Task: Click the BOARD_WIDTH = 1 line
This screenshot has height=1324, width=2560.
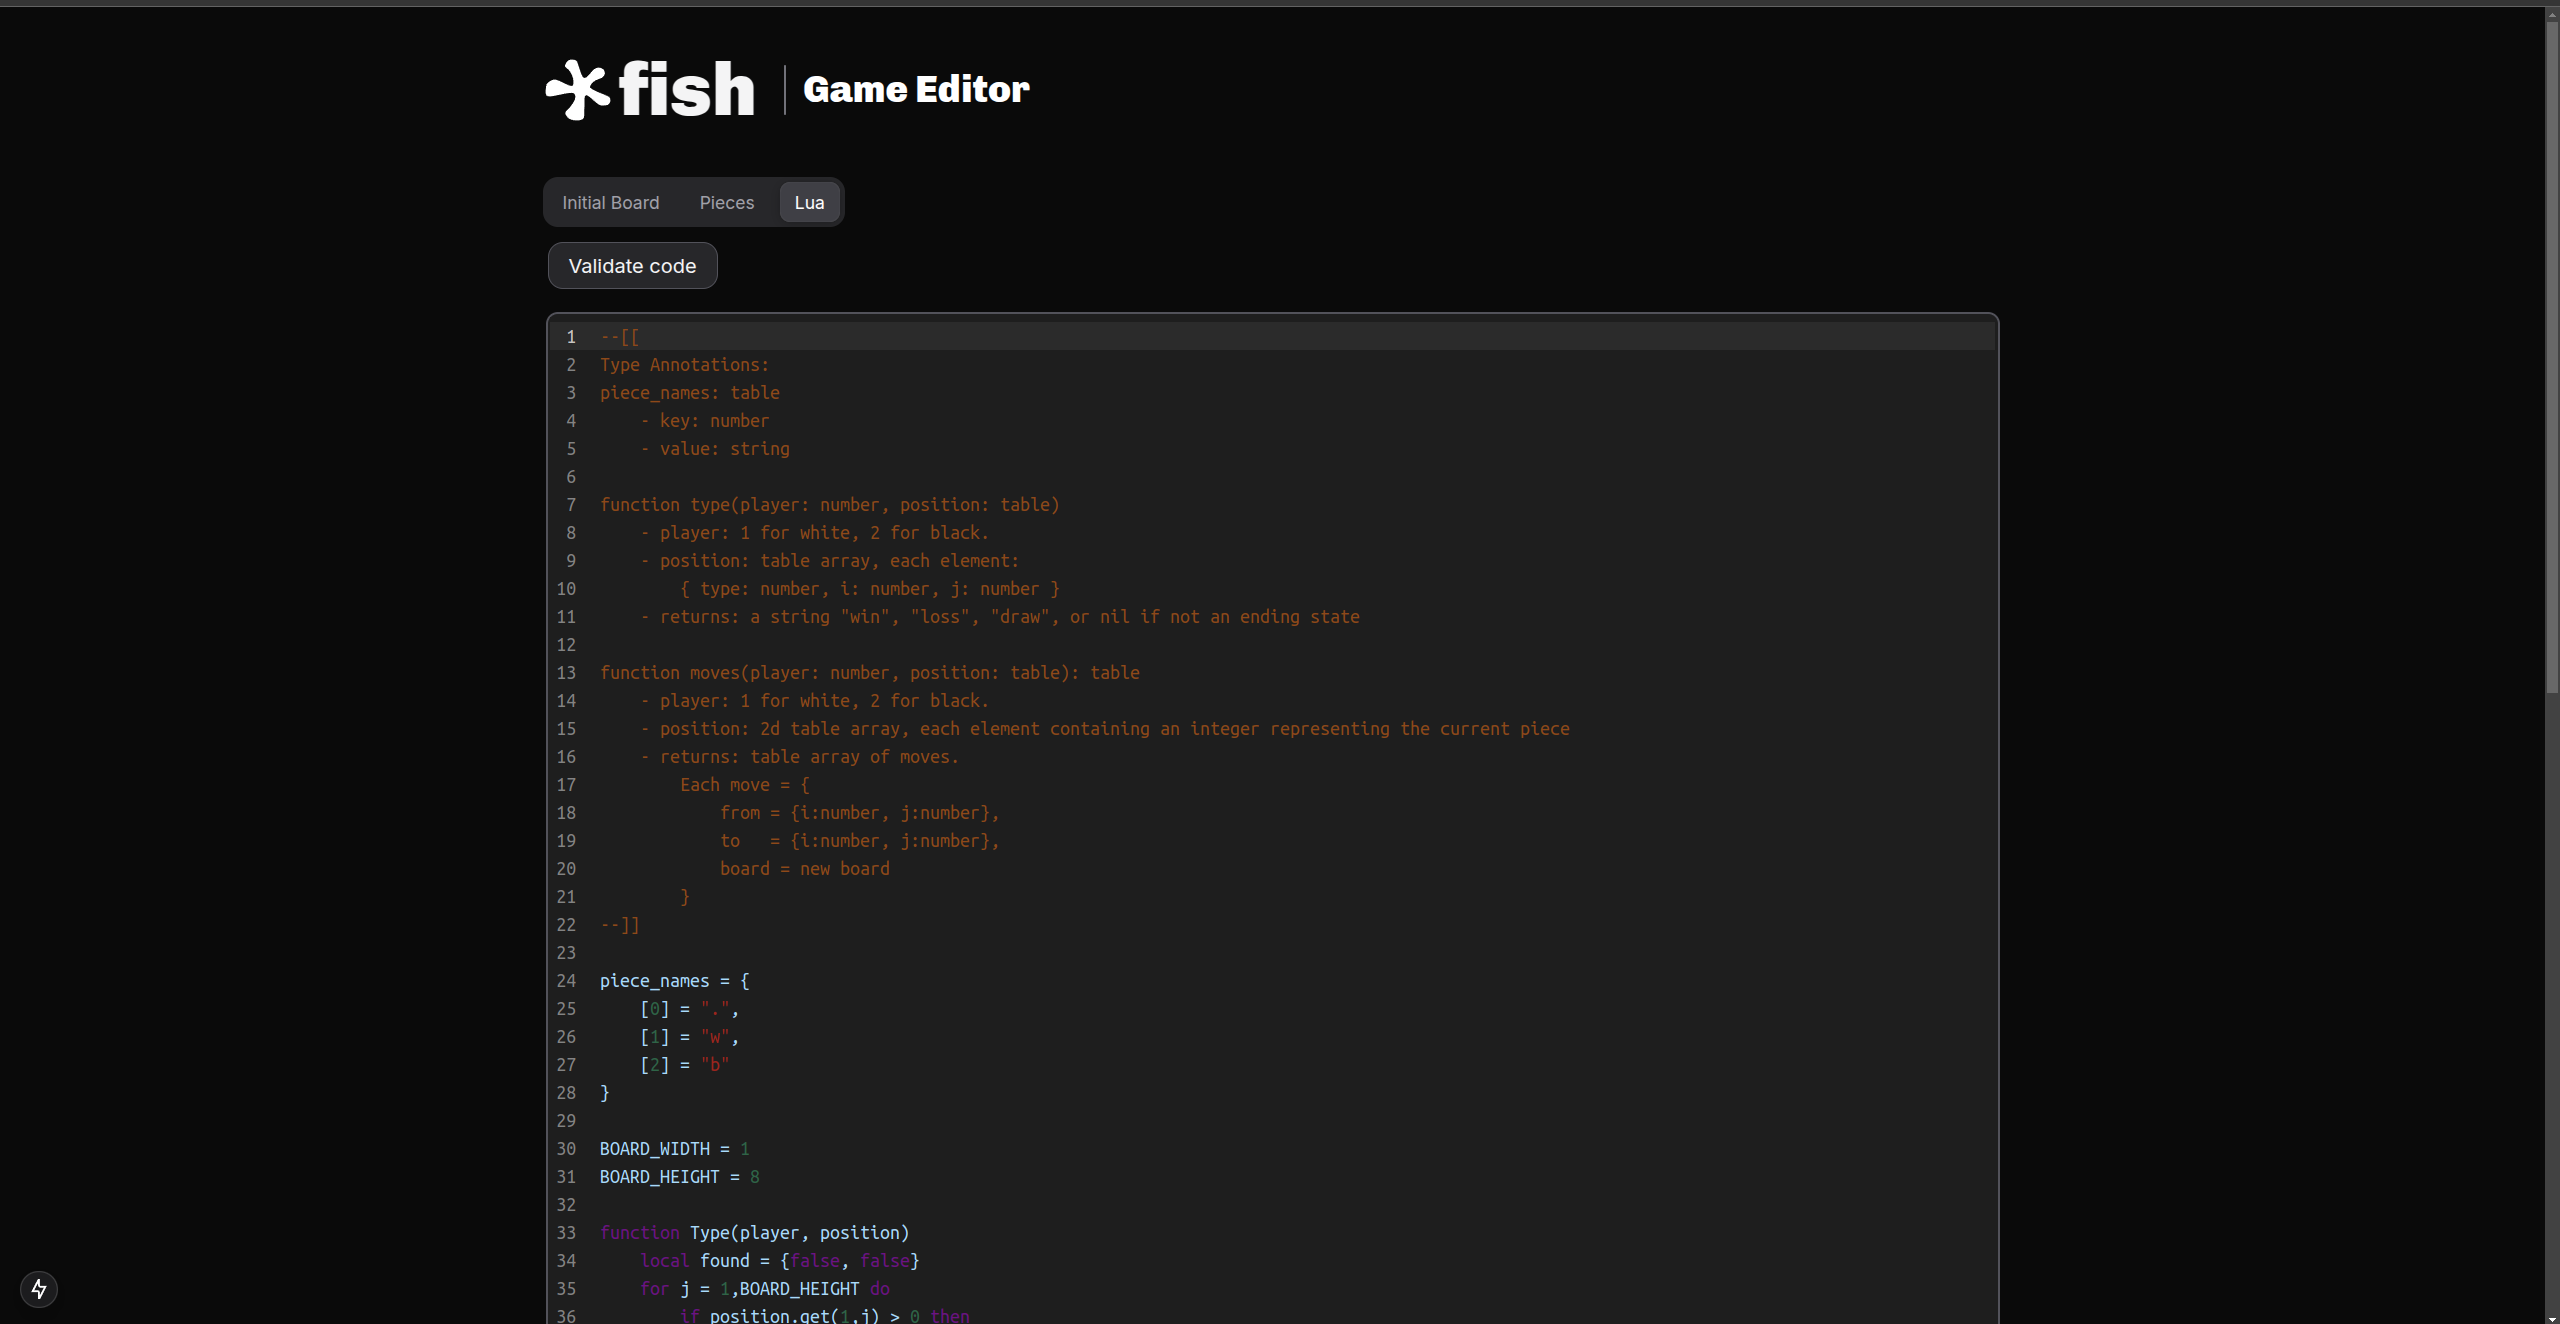Action: (674, 1149)
